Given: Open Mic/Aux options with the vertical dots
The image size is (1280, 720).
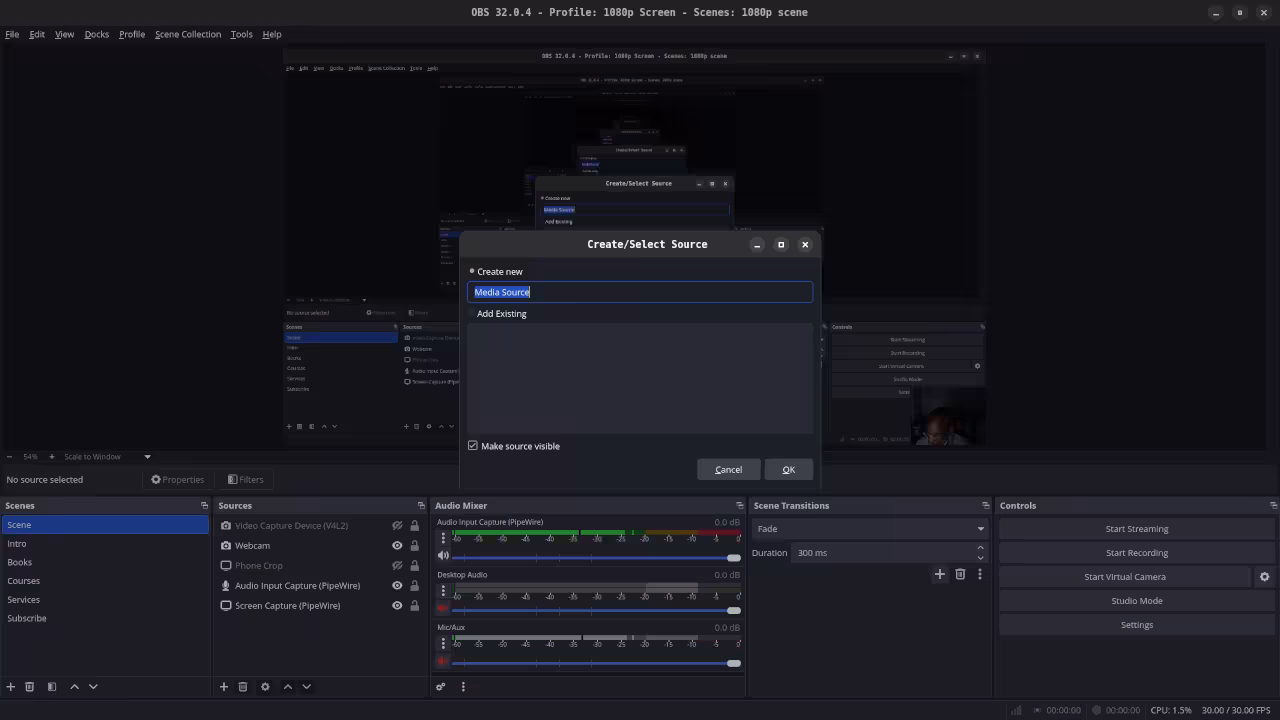Looking at the screenshot, I should tap(443, 643).
